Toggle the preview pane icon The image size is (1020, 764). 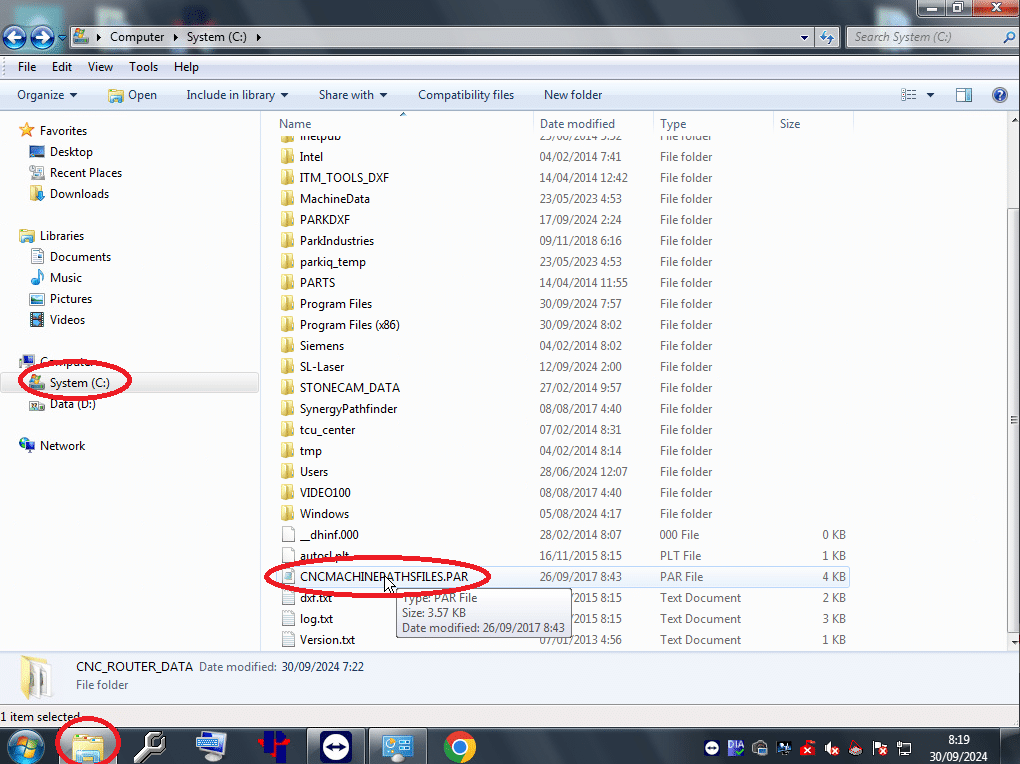click(964, 95)
